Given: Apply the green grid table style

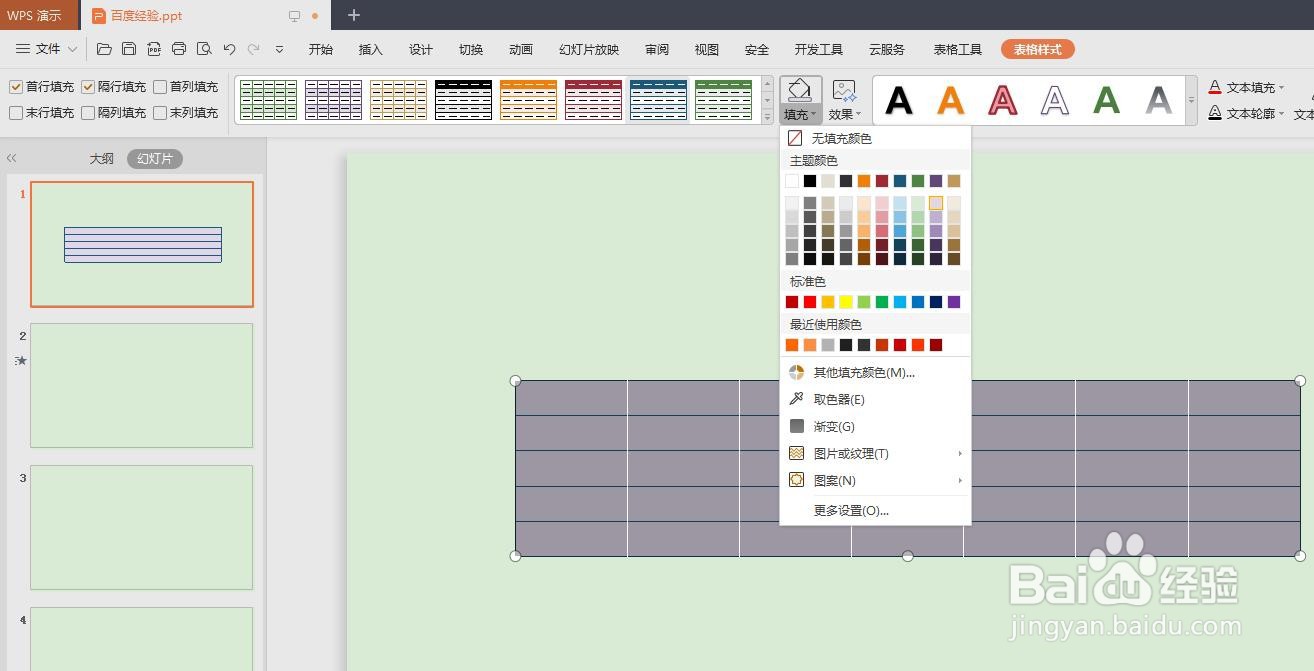Looking at the screenshot, I should (x=268, y=100).
